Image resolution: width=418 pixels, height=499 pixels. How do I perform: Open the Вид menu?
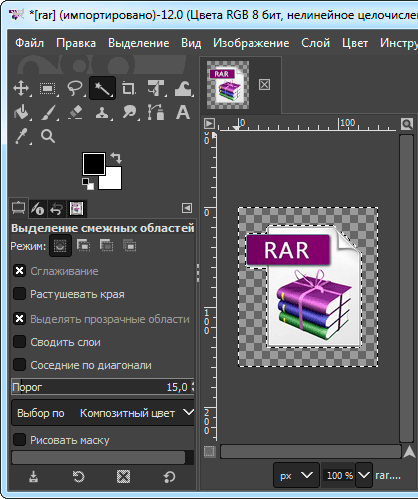[191, 43]
